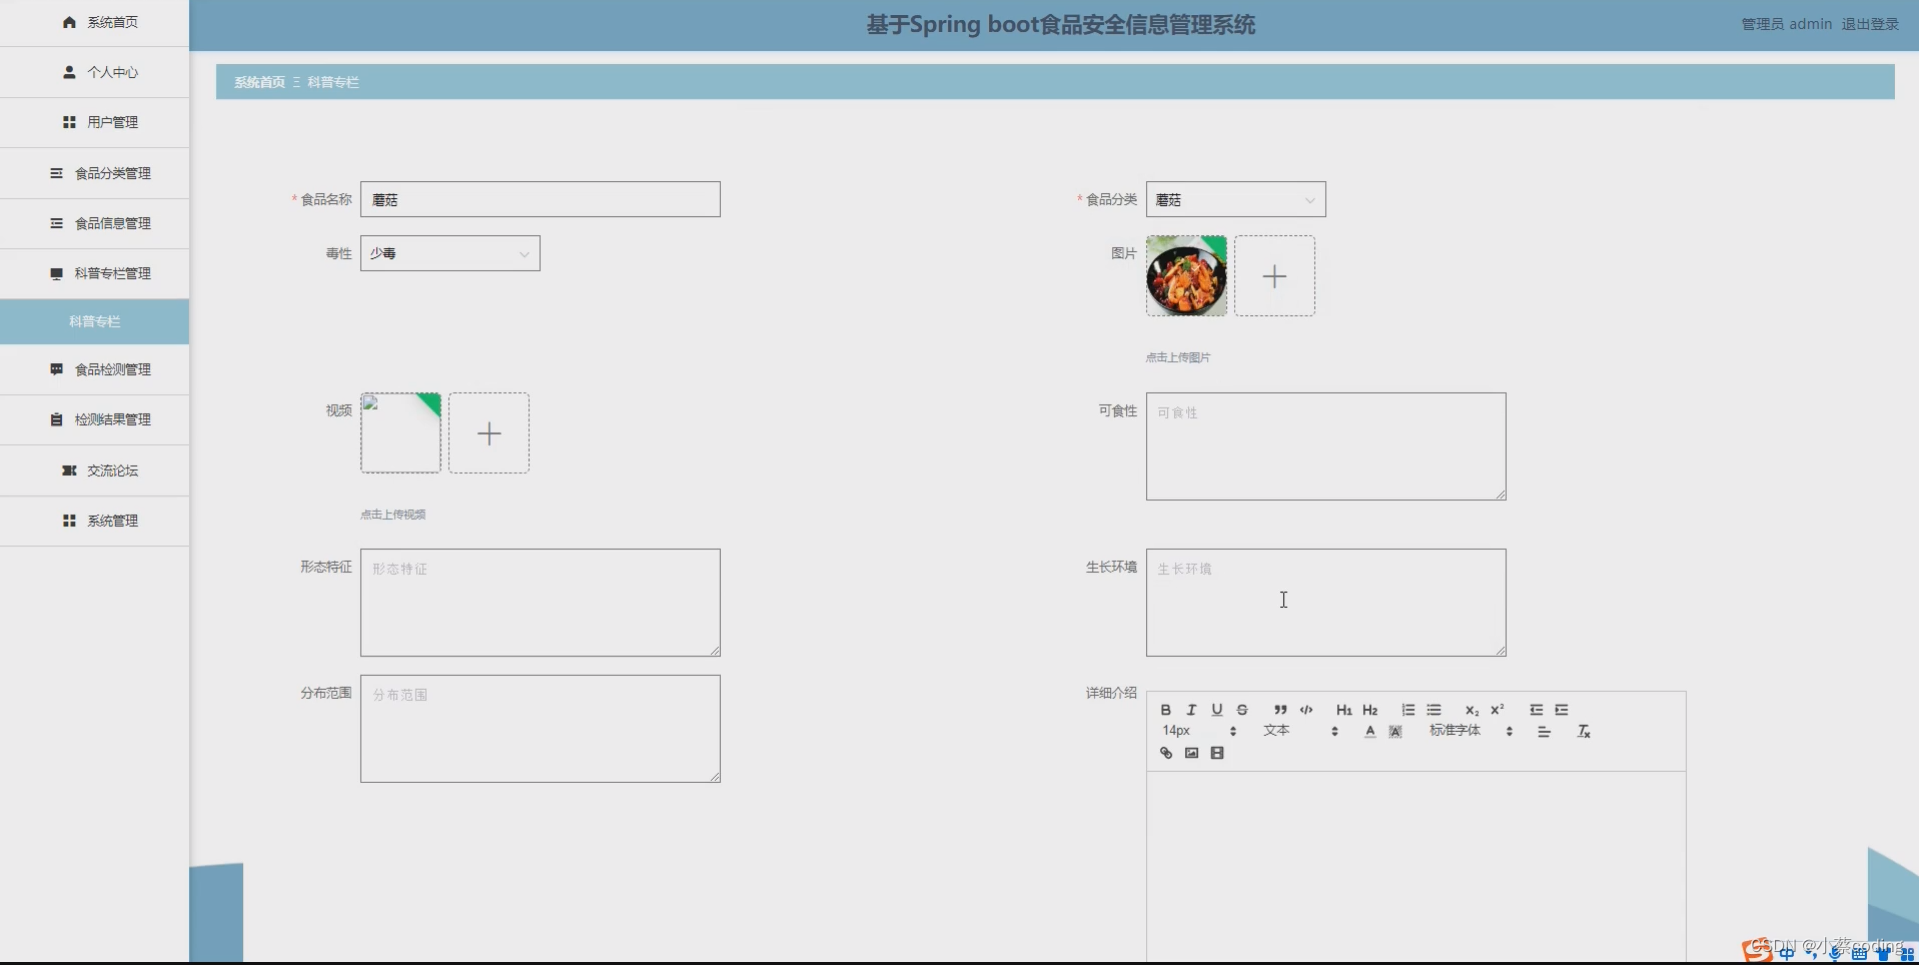The image size is (1919, 965).
Task: Open 交流论坛 in sidebar
Action: 95,470
